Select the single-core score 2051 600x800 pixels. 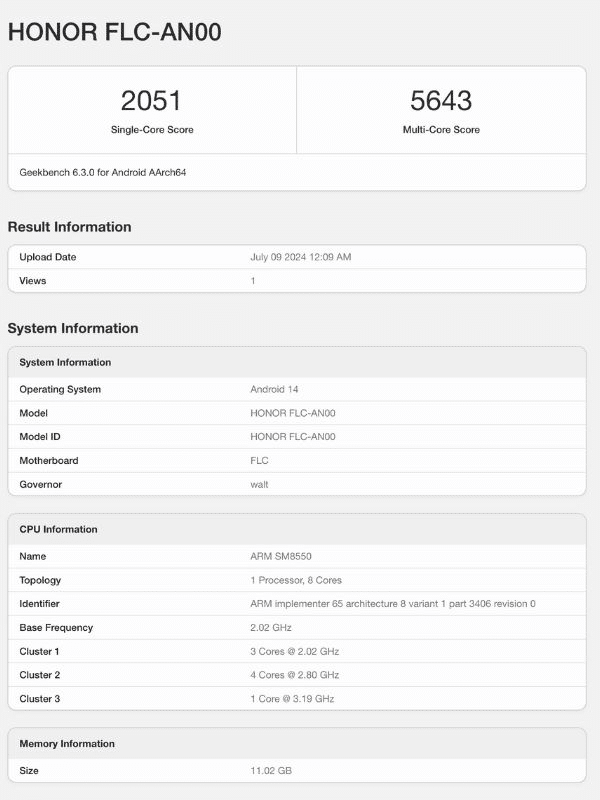[151, 101]
